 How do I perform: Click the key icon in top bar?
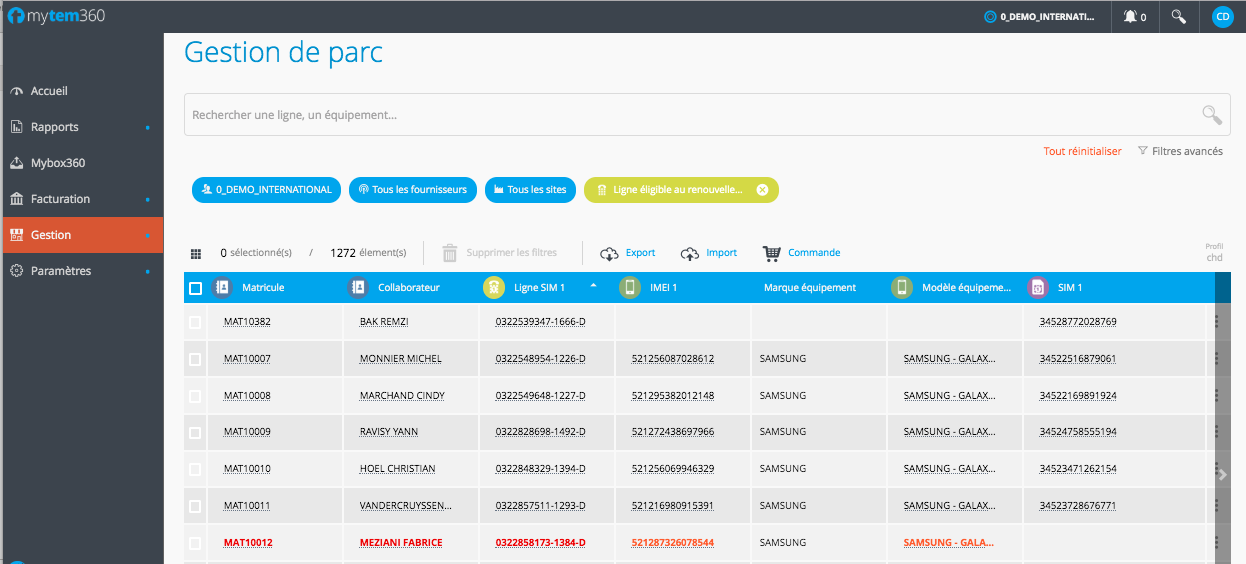[1179, 17]
